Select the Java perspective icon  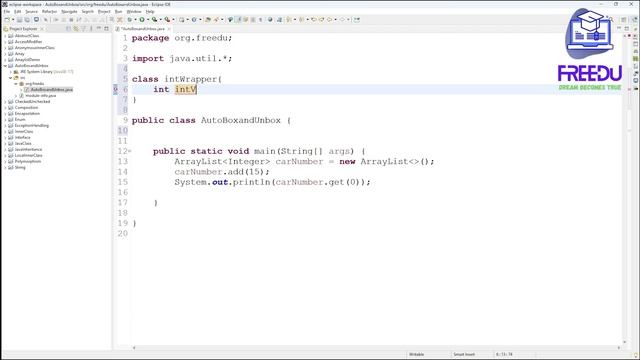(x=635, y=20)
